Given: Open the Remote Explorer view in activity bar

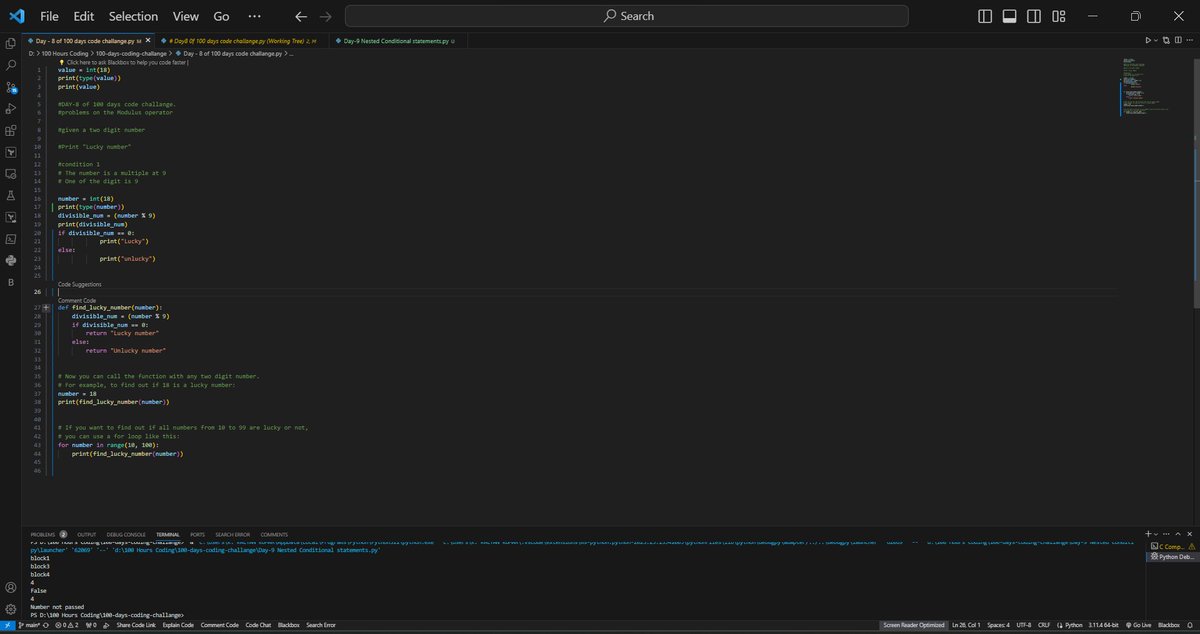Looking at the screenshot, I should pyautogui.click(x=11, y=173).
